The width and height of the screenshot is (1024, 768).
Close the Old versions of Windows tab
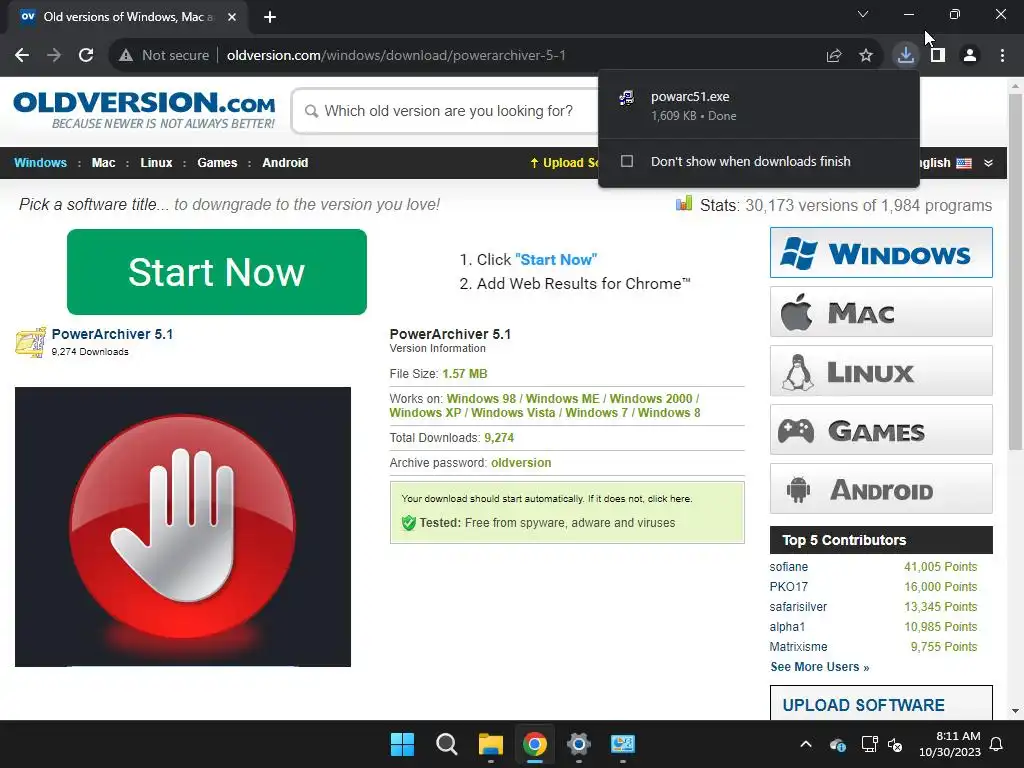pos(232,17)
